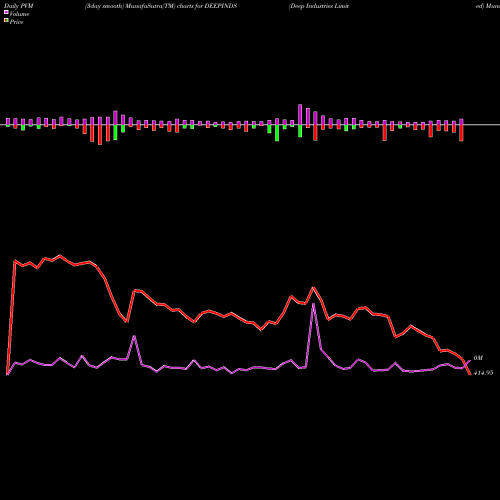This screenshot has width=500, height=500.
Task: Click the magenta Volume legend swatch
Action: (x=6, y=12)
